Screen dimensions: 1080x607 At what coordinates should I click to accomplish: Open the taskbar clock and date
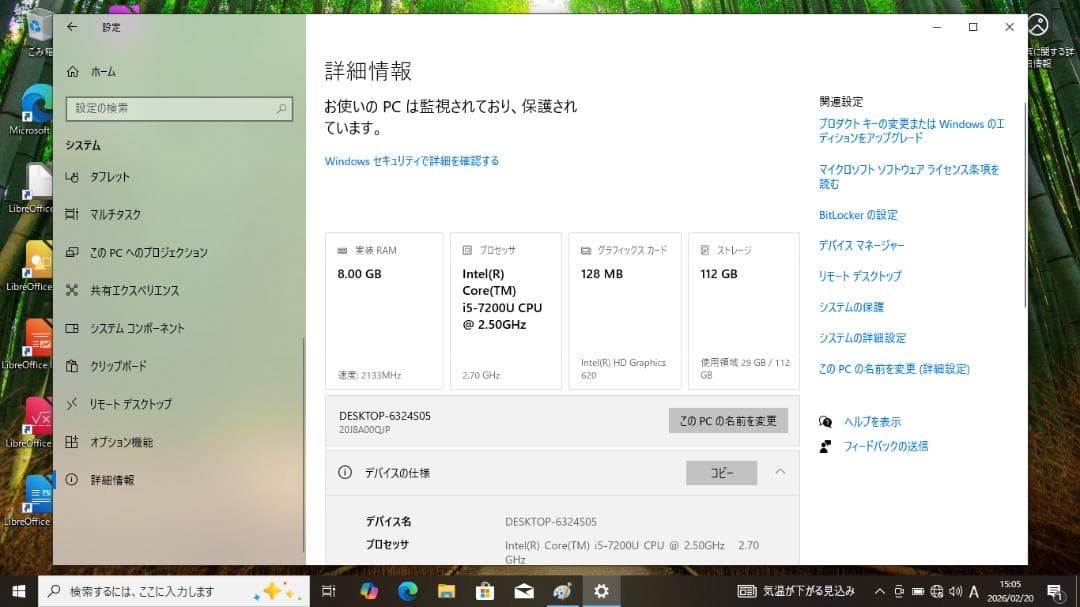pos(1010,591)
